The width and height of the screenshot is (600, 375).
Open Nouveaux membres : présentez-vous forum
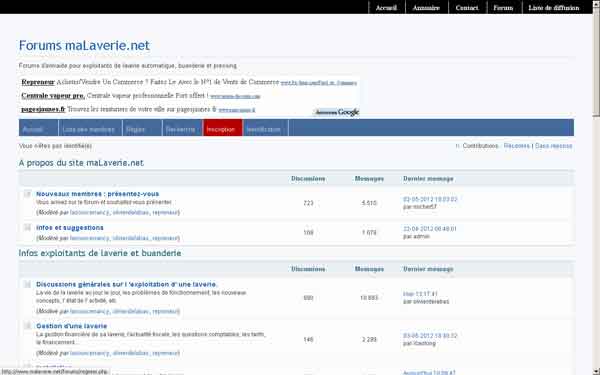coord(98,194)
